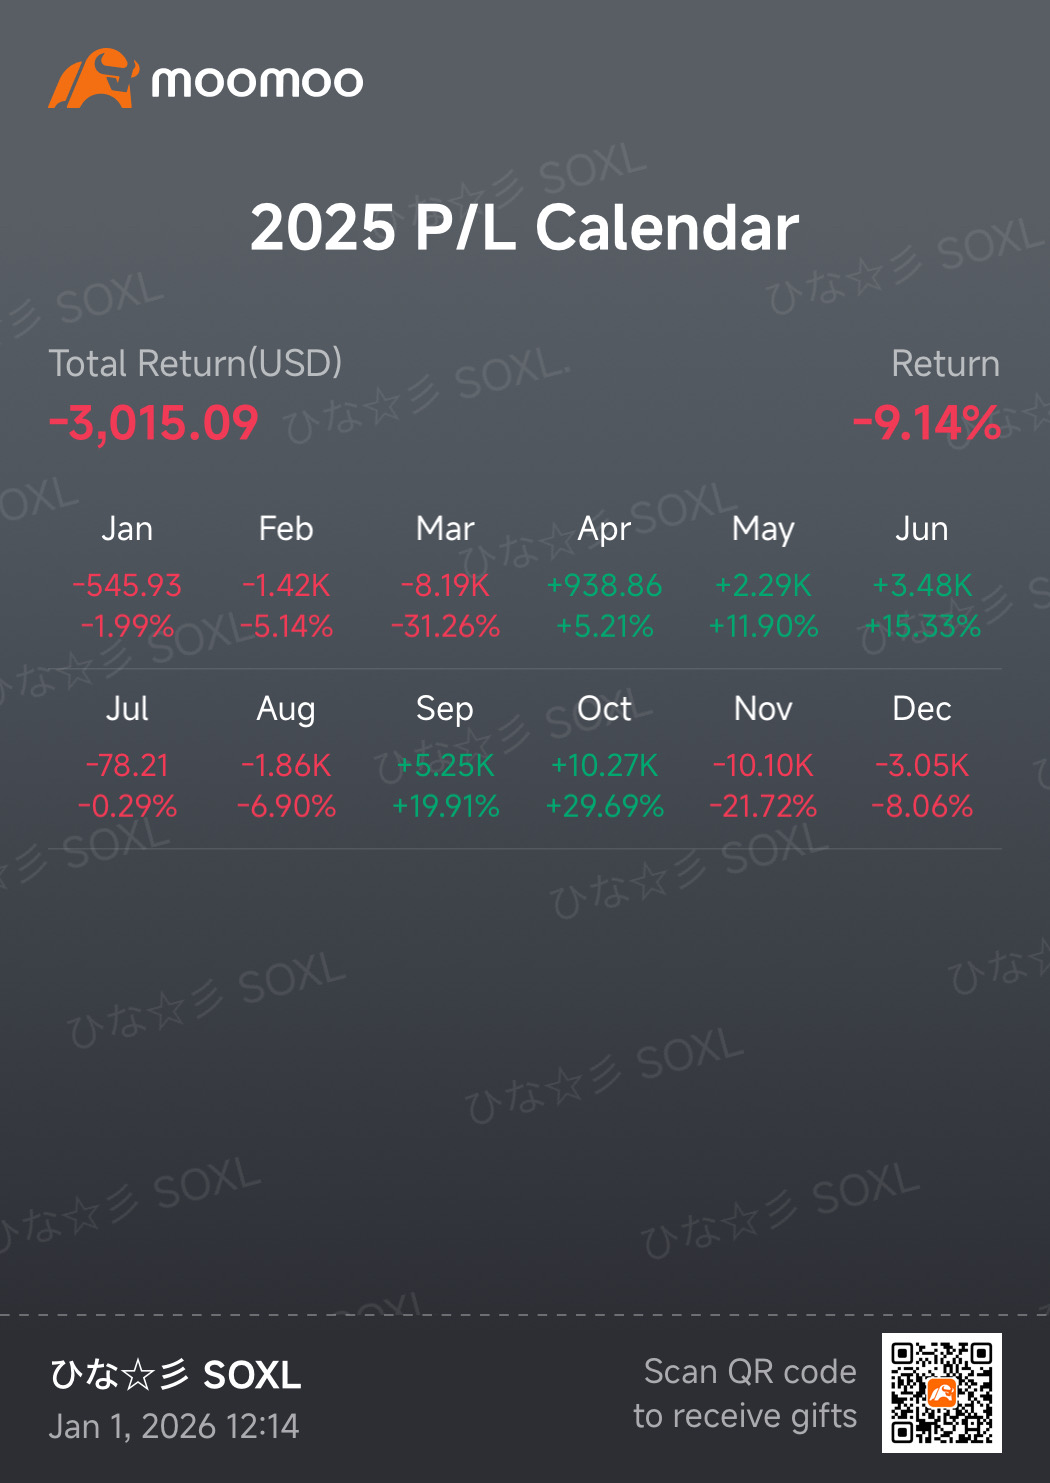The image size is (1050, 1483).
Task: Select the Sep +19.91% entry
Action: 445,806
